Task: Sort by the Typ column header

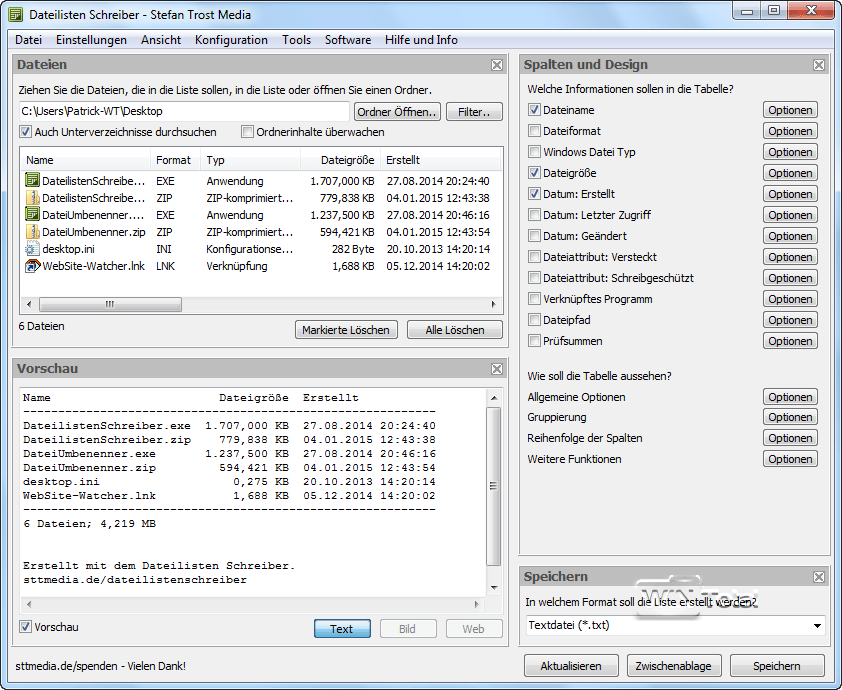Action: [x=250, y=160]
